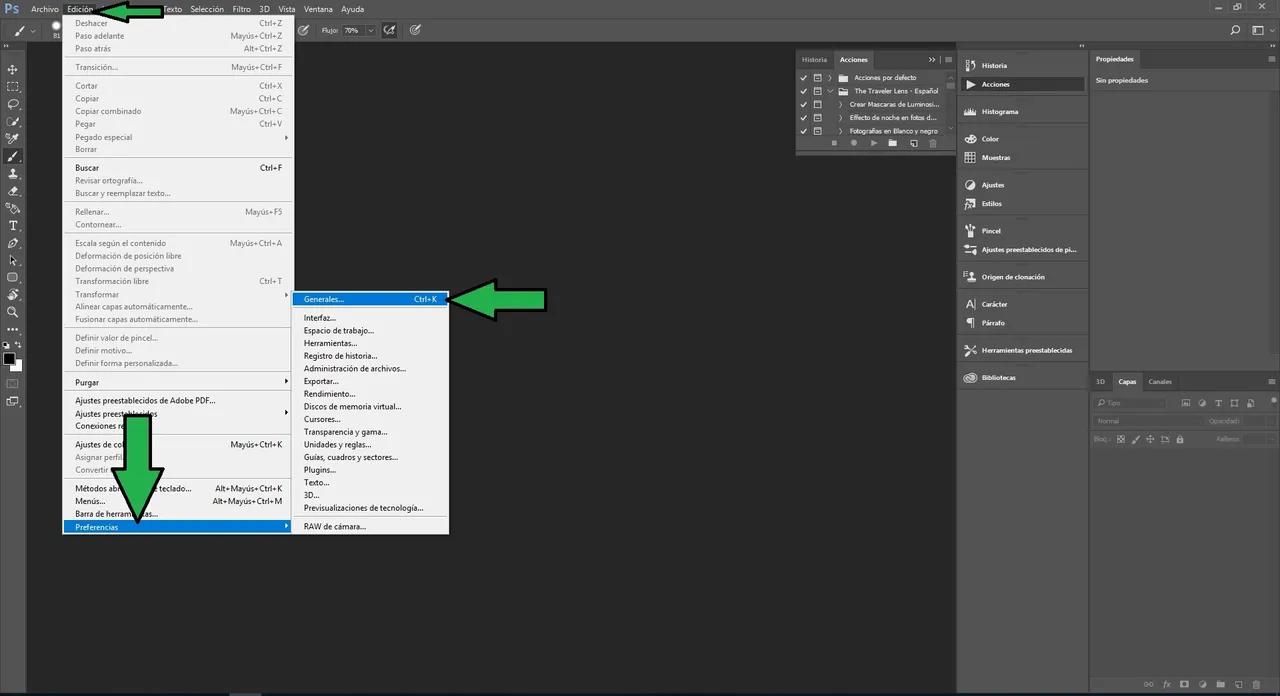1280x696 pixels.
Task: Toggle checkmark for The Traveler Lens set
Action: (x=803, y=91)
